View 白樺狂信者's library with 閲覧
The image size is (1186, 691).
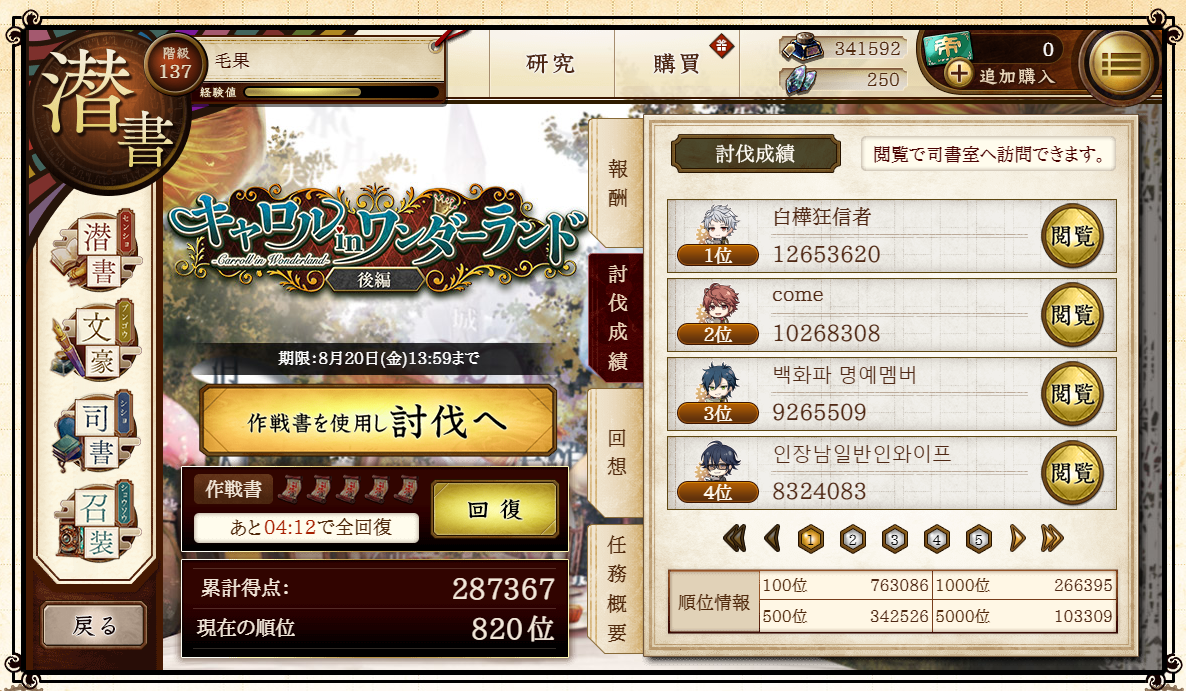click(x=1073, y=236)
